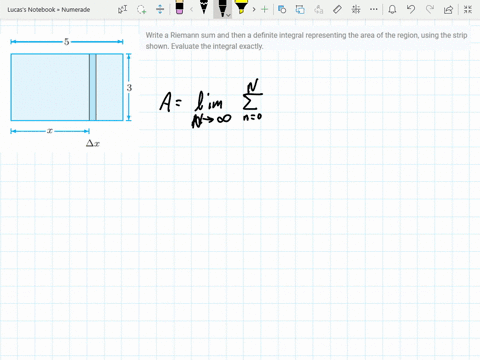480x360 pixels.
Task: Select the text/object selection tool
Action: (x=122, y=9)
